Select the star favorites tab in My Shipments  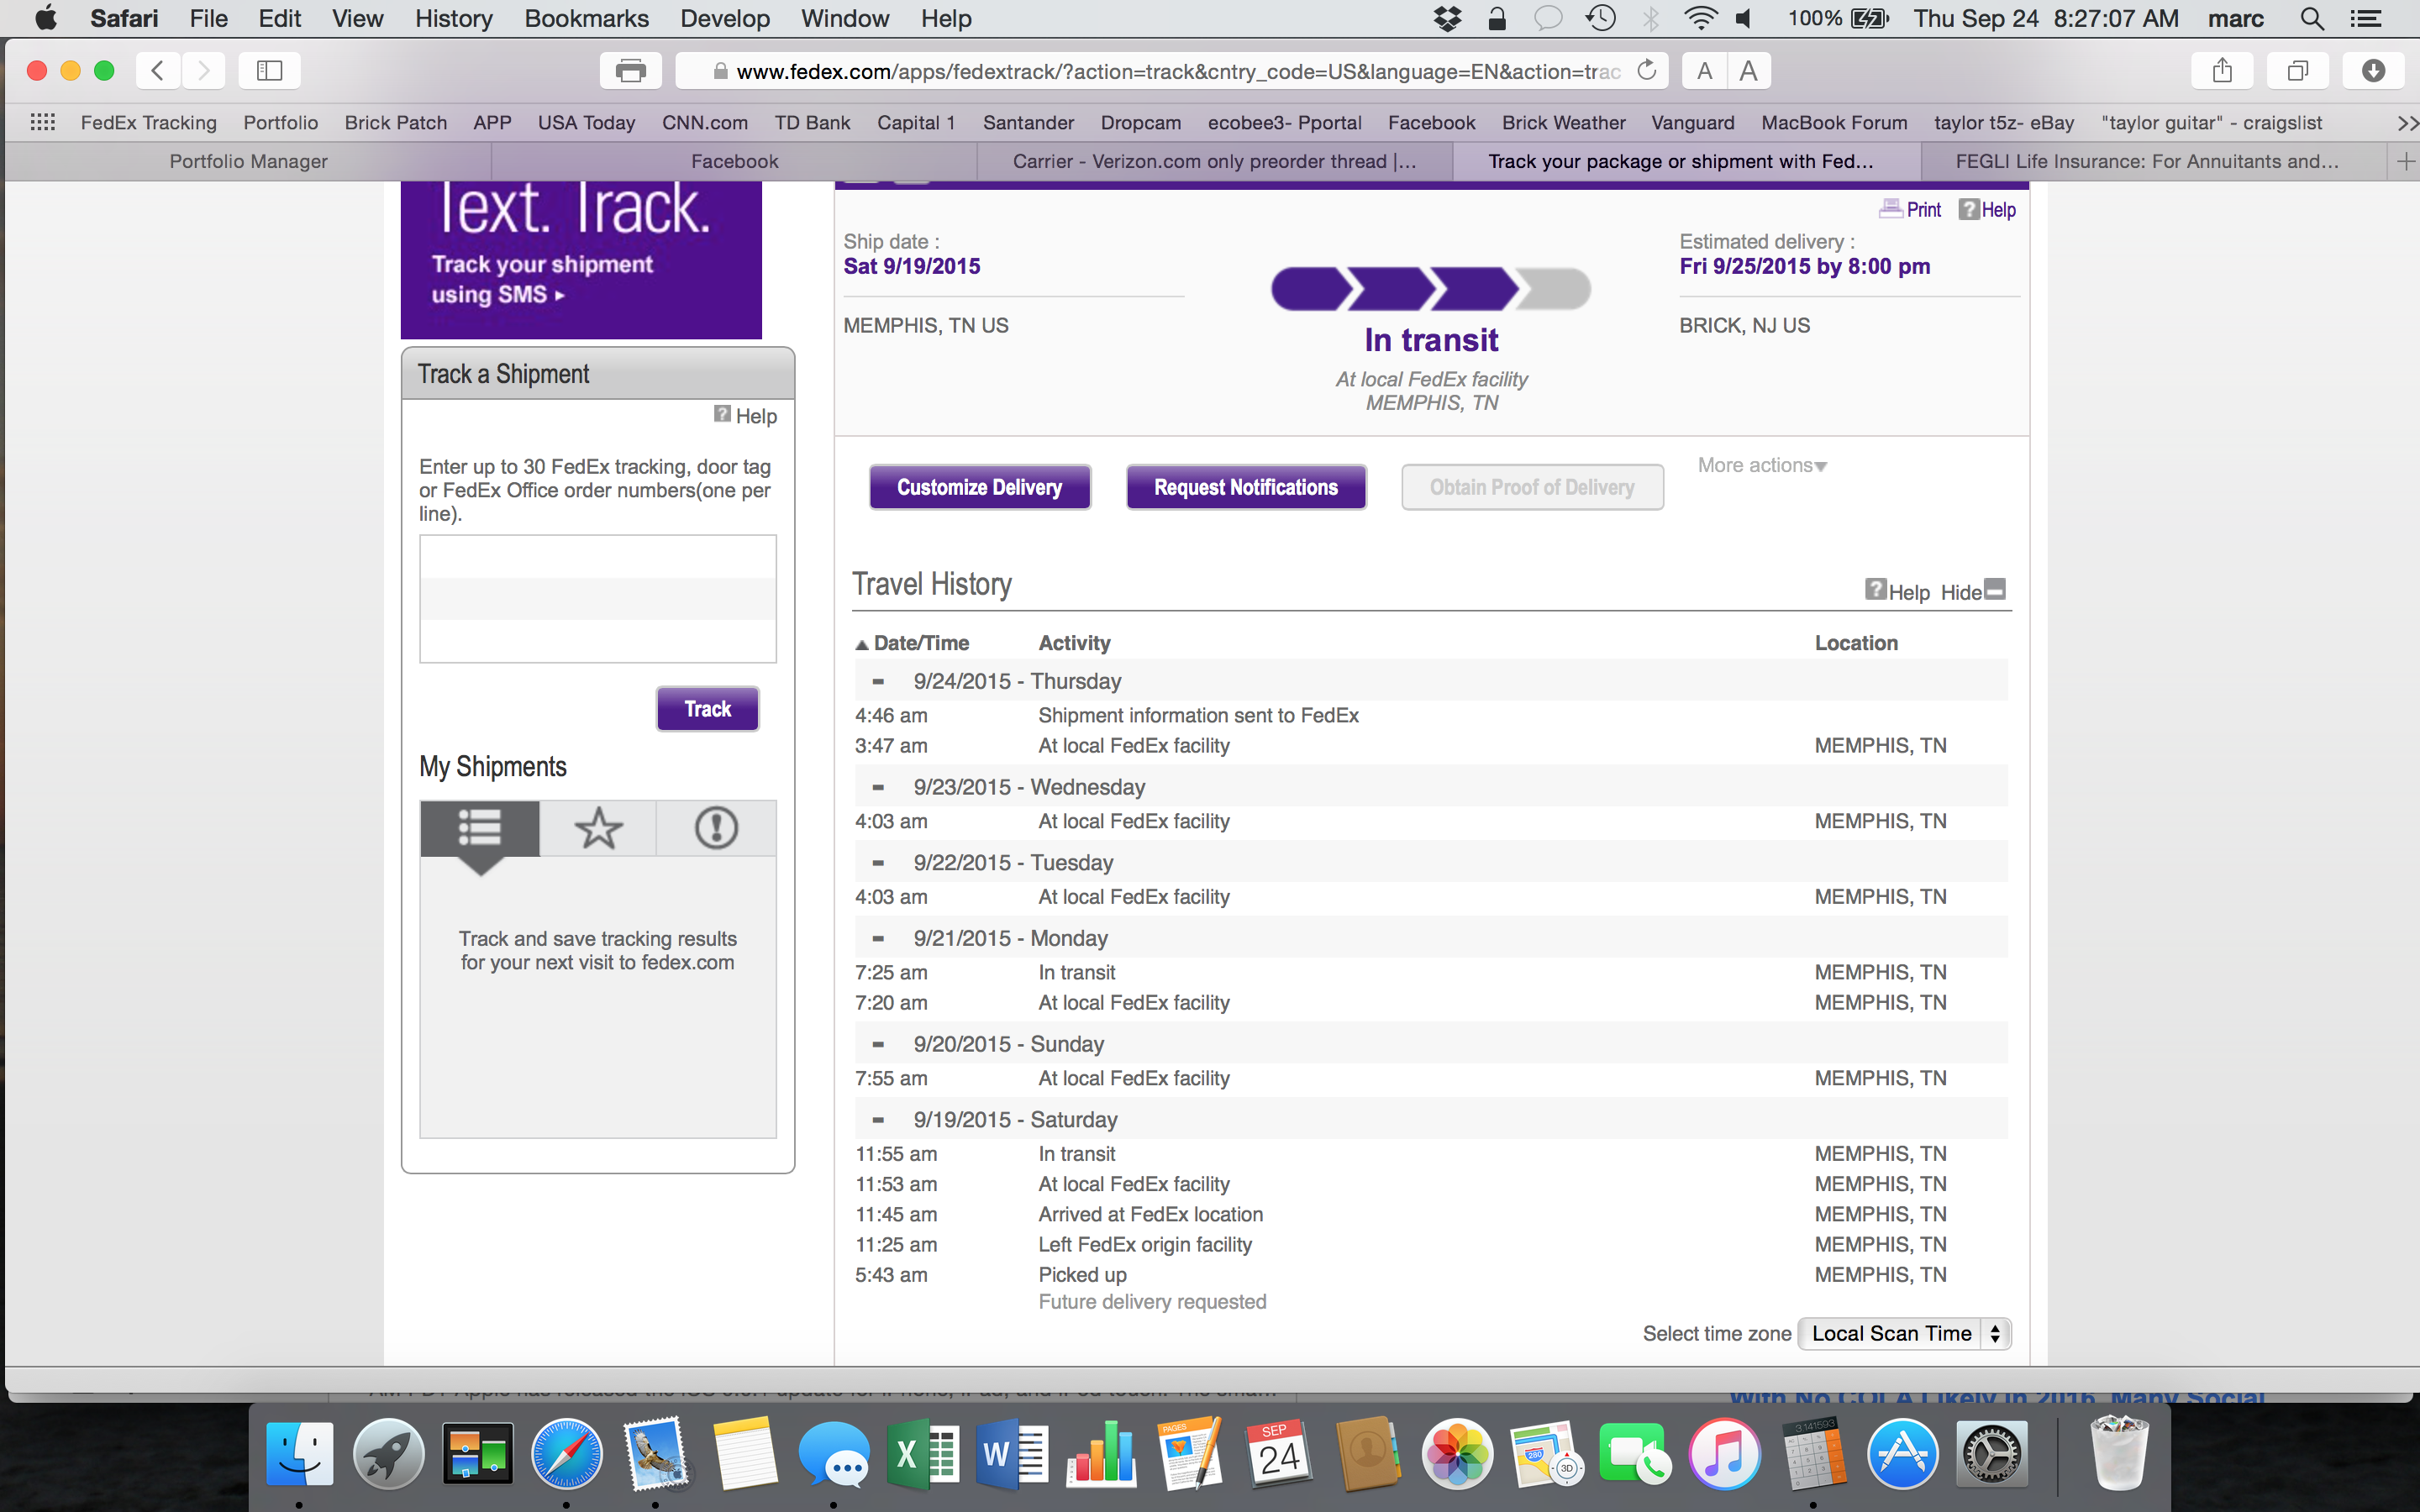pyautogui.click(x=598, y=828)
